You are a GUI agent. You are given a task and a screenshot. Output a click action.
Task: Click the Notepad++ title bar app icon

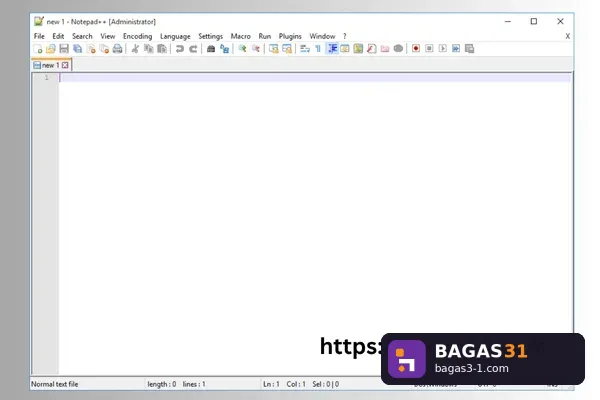39,21
